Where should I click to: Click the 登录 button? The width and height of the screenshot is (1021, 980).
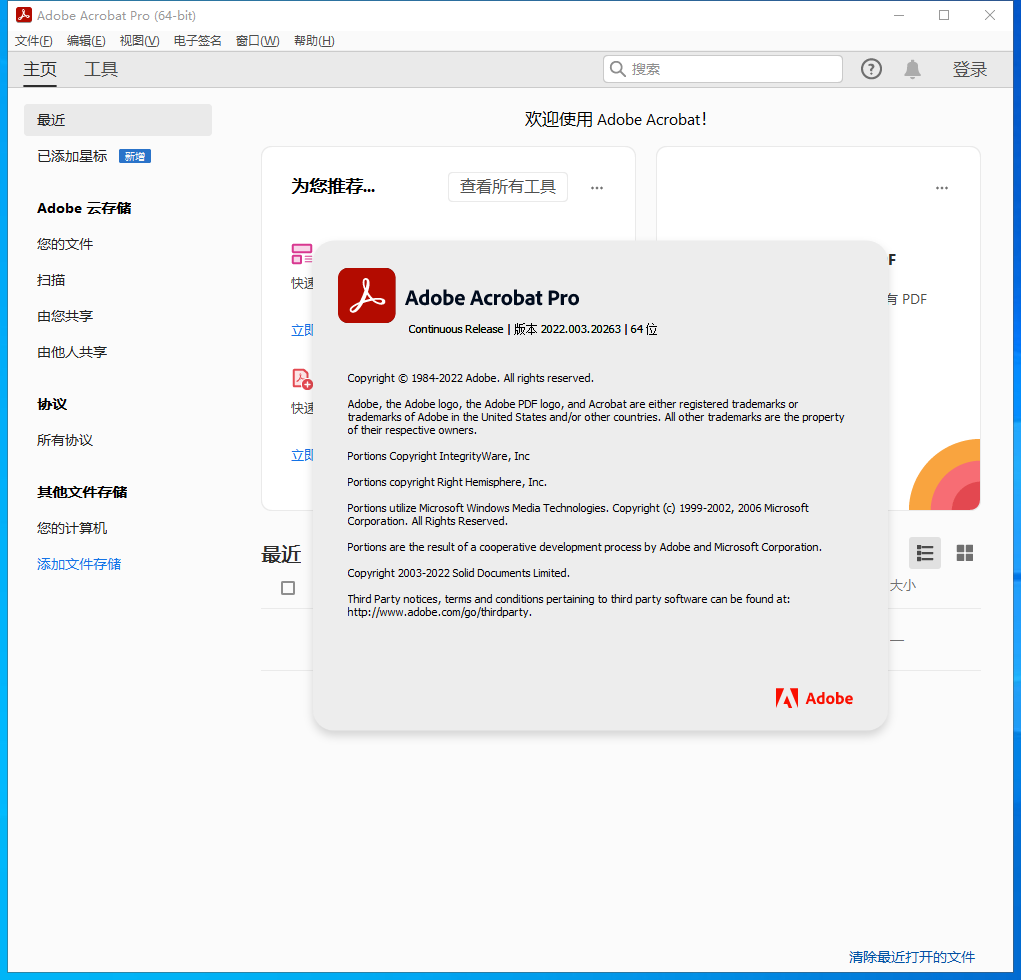[970, 69]
